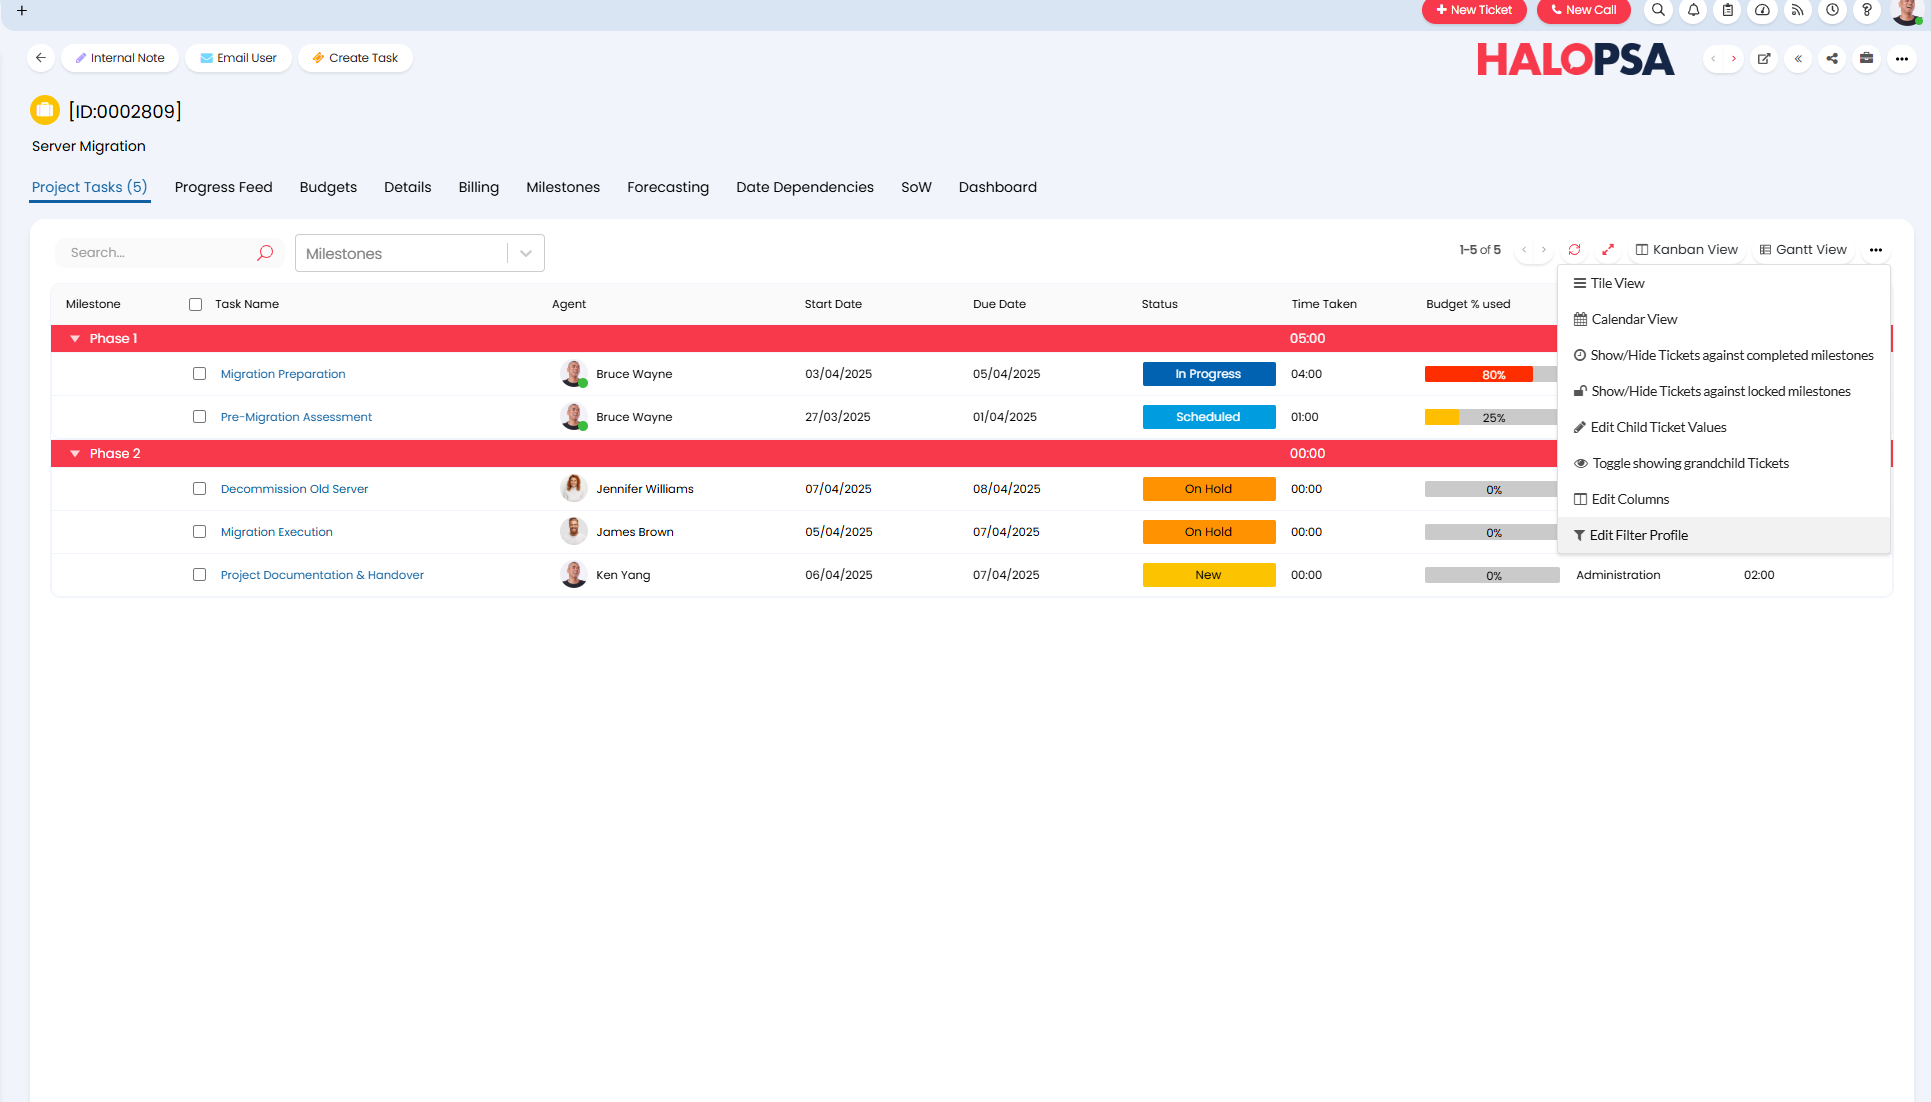Click the magnifier search icon in top bar

tap(1658, 10)
